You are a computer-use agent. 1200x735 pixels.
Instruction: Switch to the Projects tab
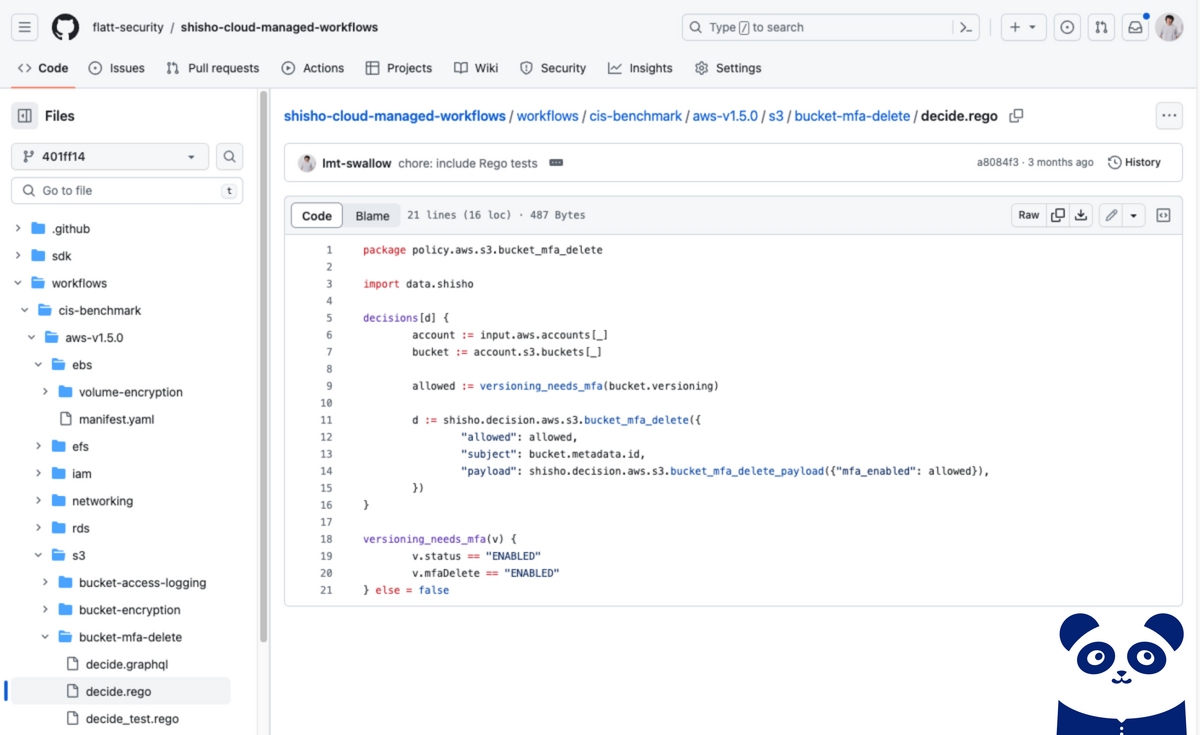[399, 68]
